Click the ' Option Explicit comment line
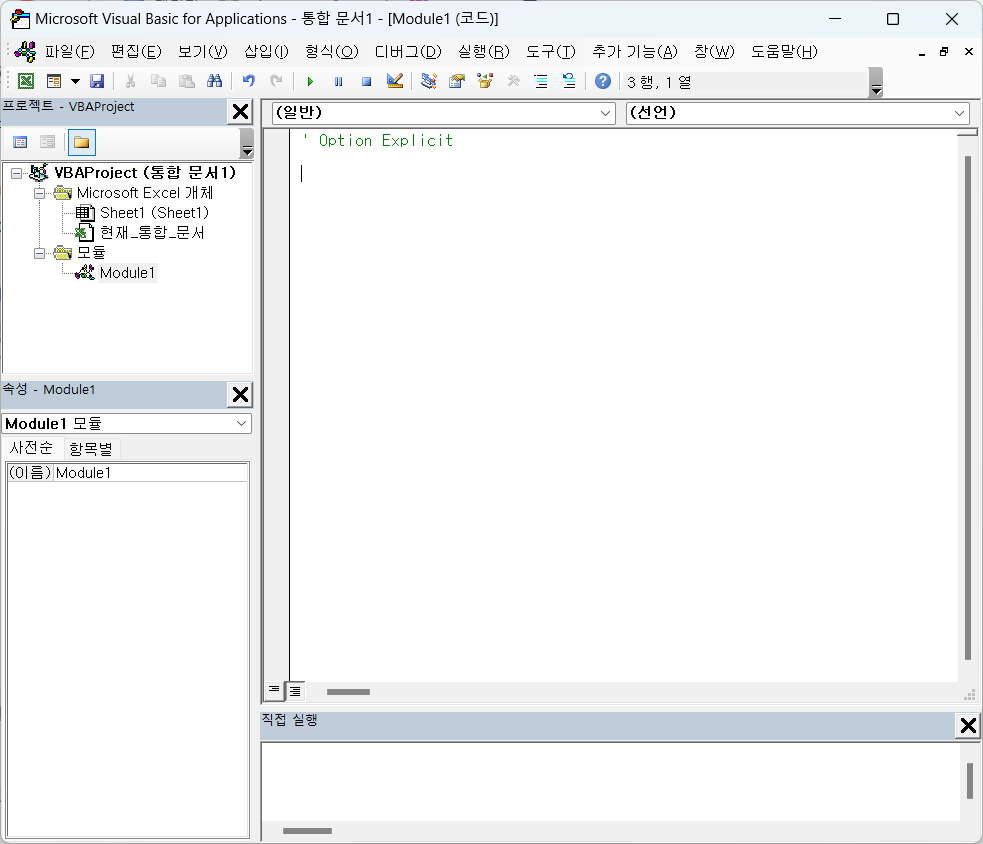Screen dimensions: 983x844 click(378, 140)
